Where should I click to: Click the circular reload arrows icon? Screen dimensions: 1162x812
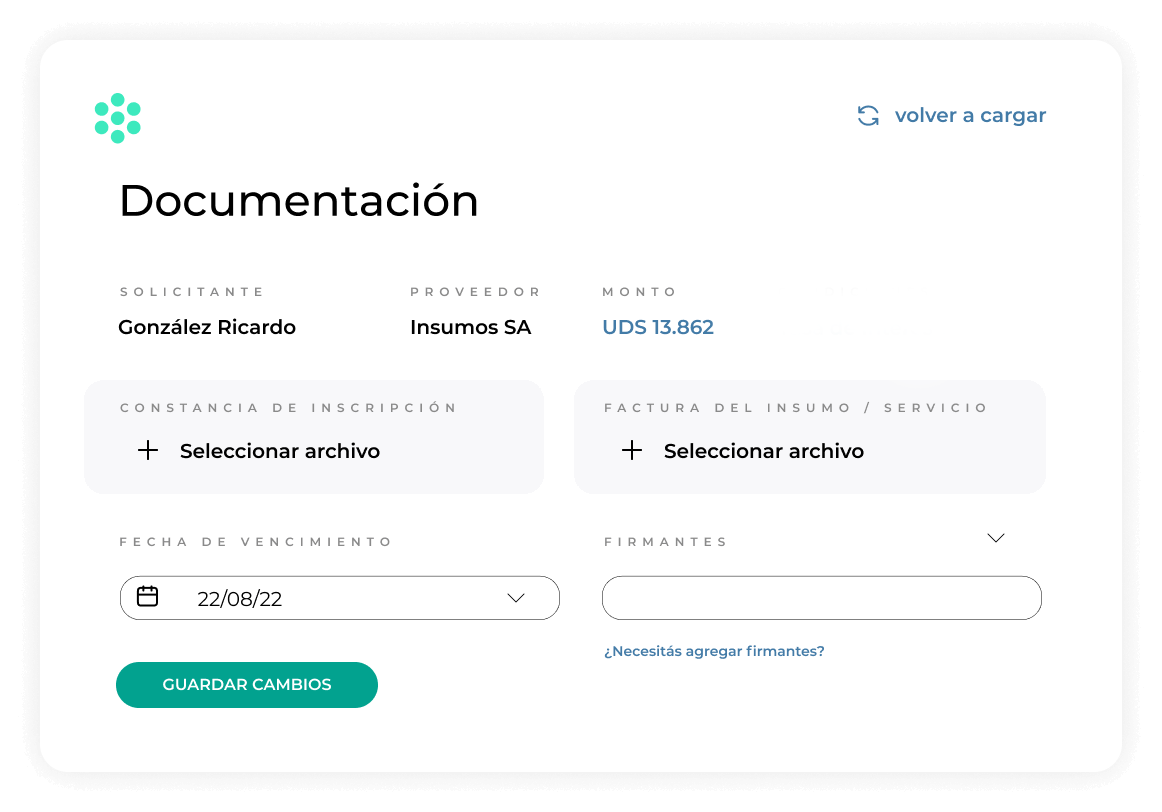[x=868, y=116]
